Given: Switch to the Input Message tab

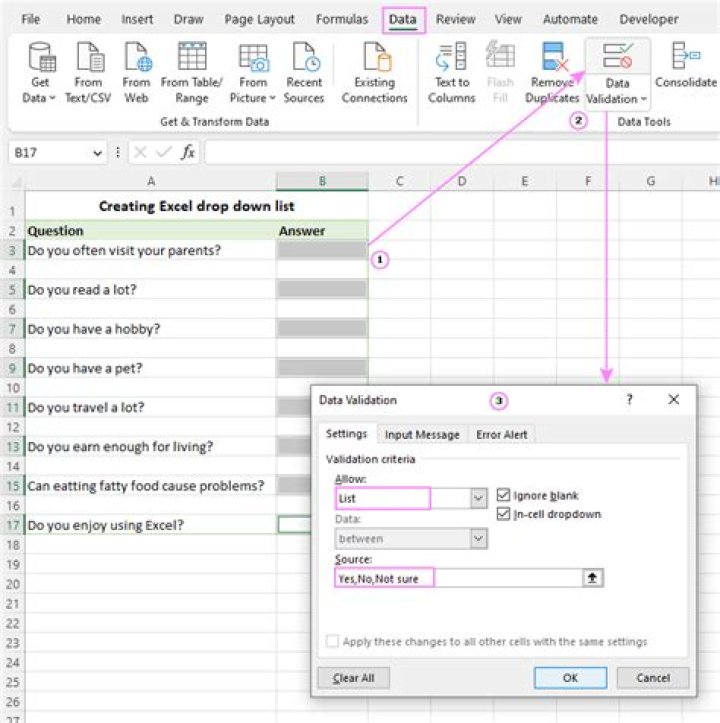Looking at the screenshot, I should tap(422, 435).
